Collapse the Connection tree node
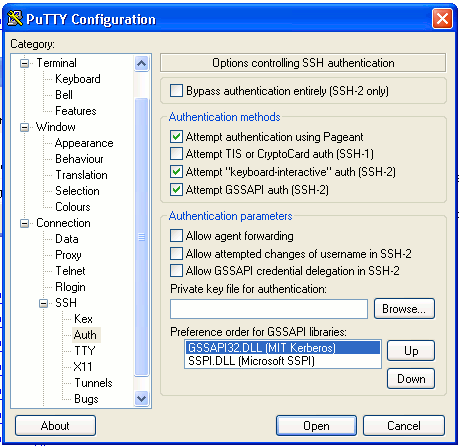This screenshot has height=446, width=459. tap(24, 223)
